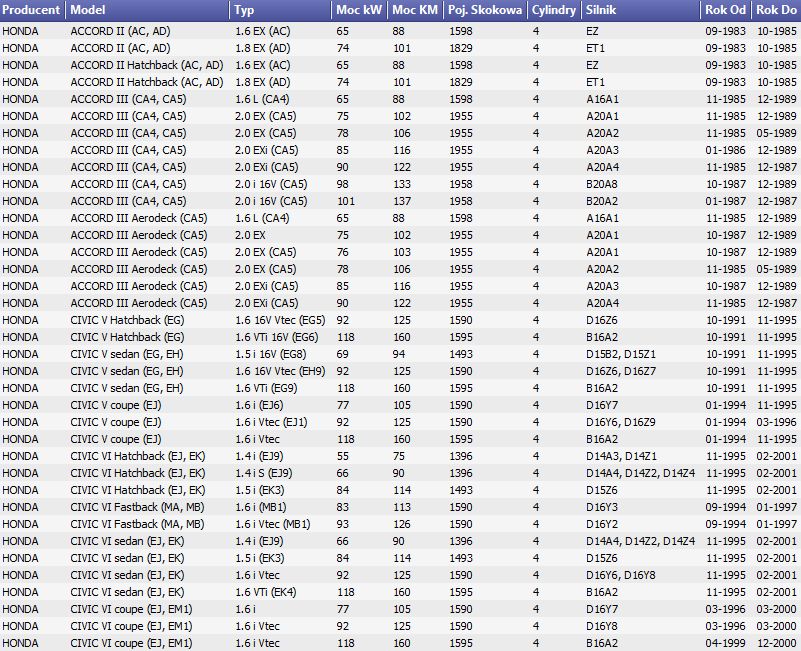Click the 93 kW power cell
The image size is (801, 651).
[x=342, y=524]
